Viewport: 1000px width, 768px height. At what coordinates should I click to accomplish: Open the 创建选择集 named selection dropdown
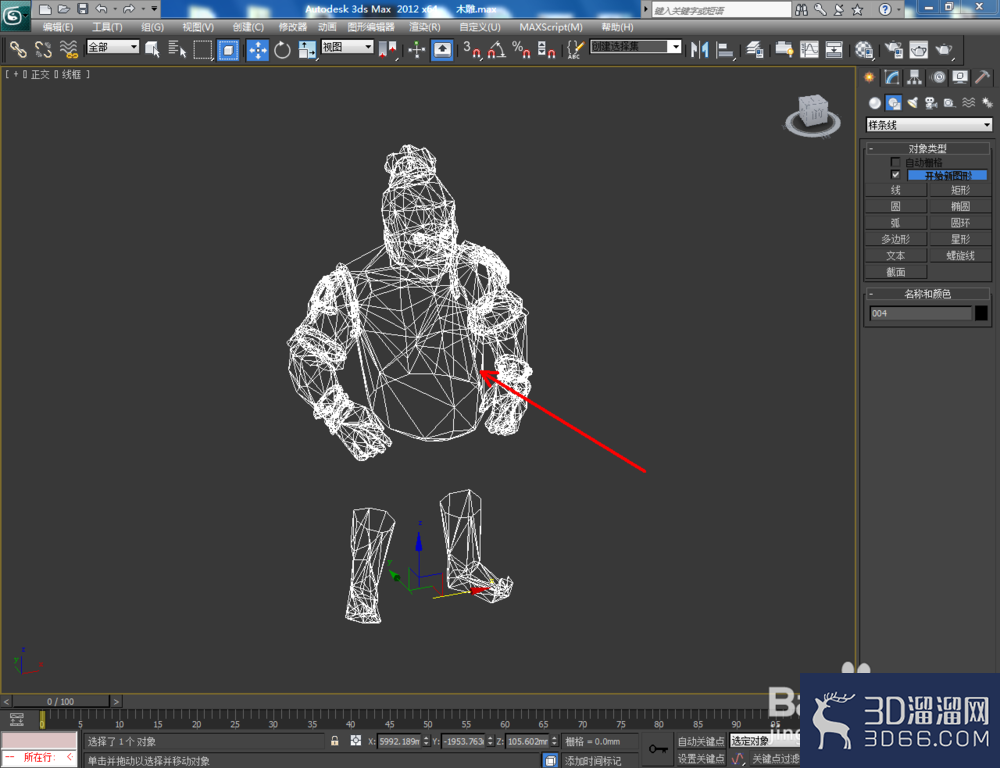click(x=636, y=47)
